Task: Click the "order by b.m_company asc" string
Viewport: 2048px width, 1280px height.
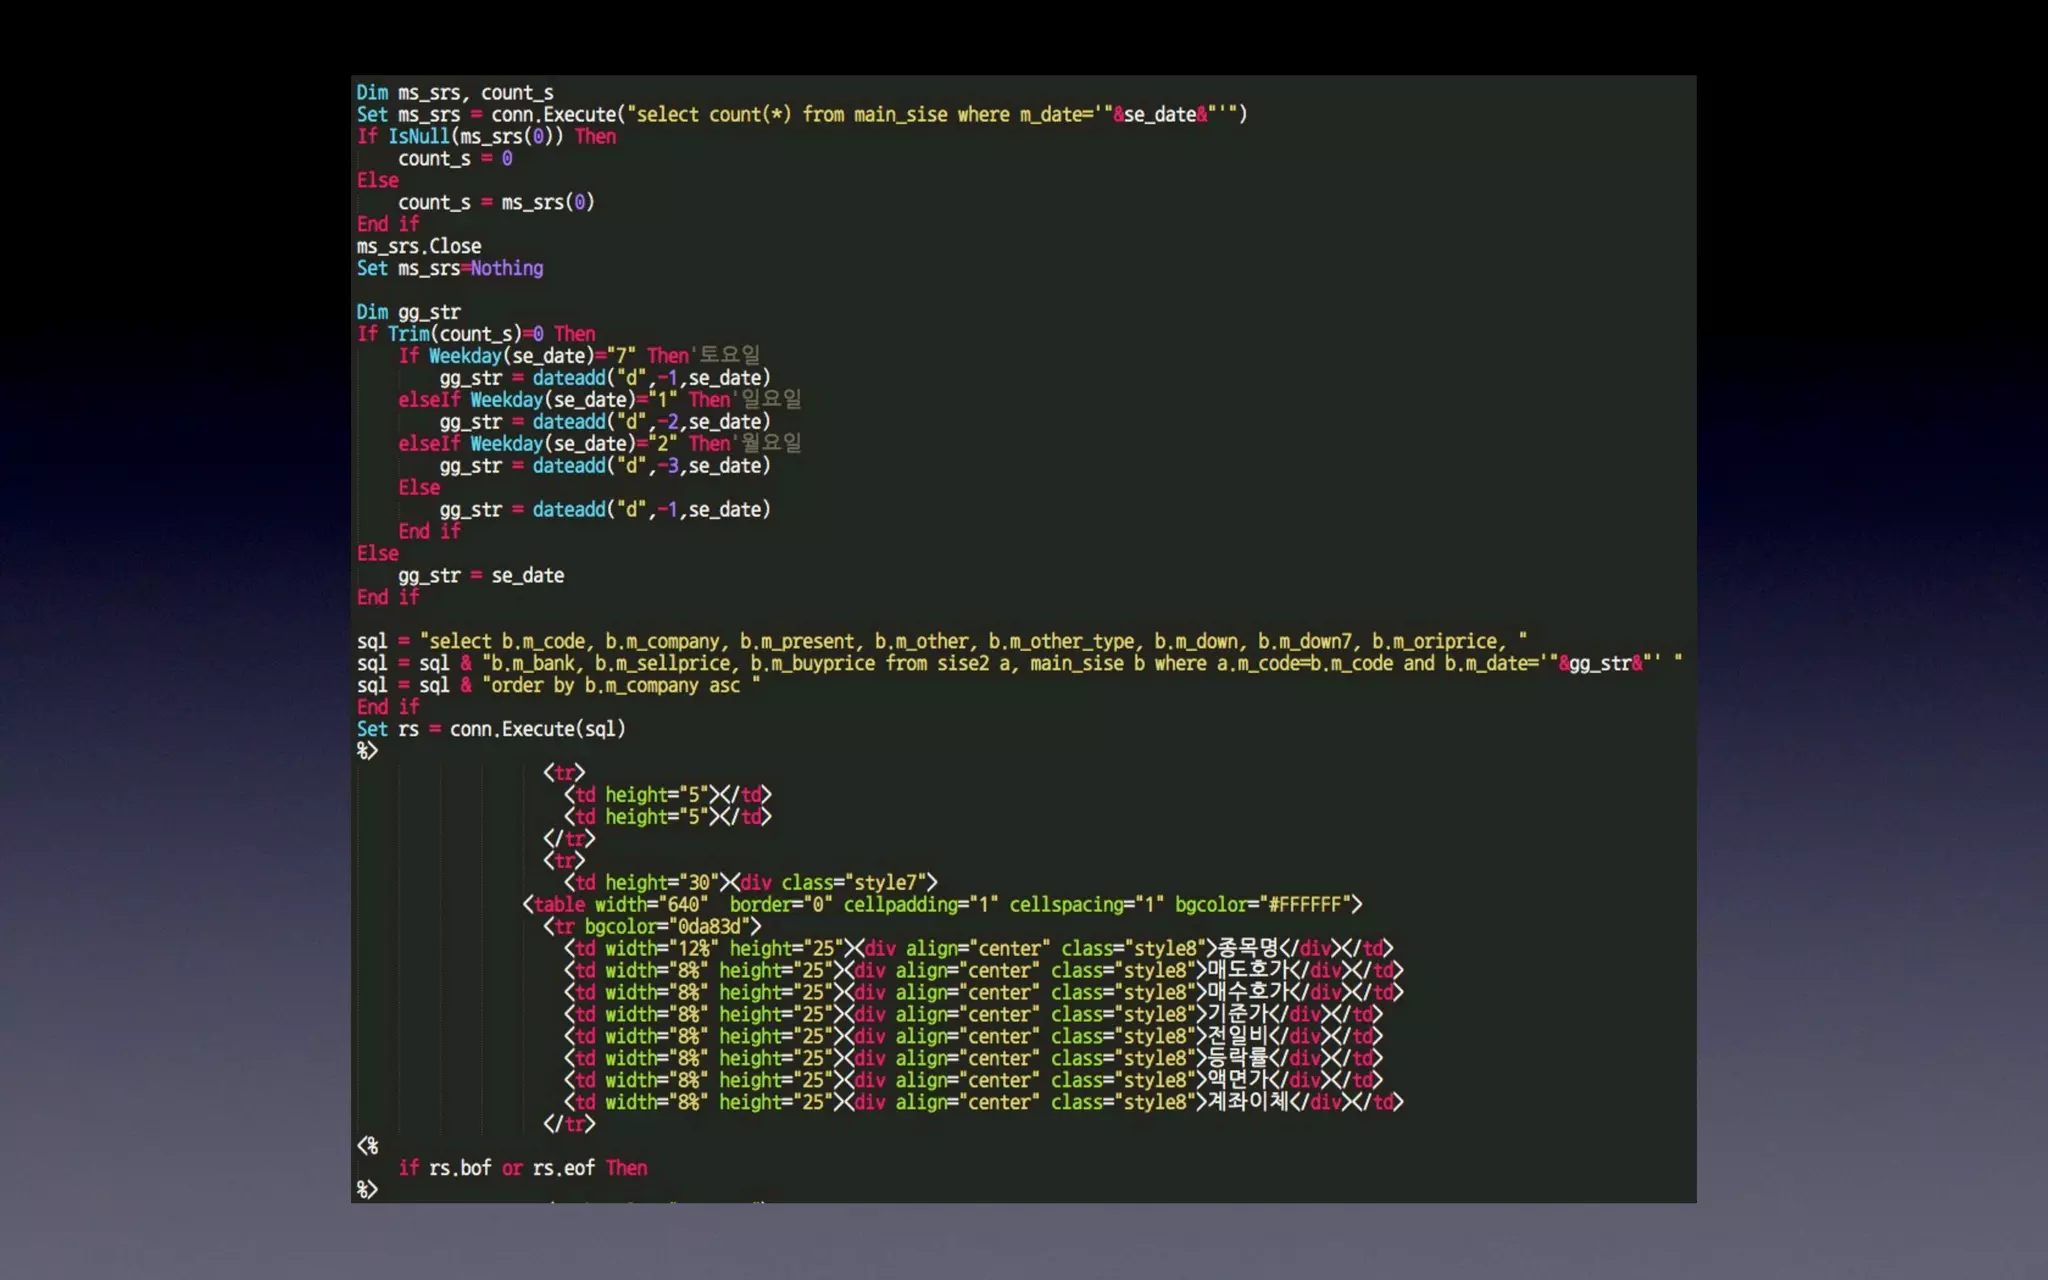Action: tap(620, 686)
